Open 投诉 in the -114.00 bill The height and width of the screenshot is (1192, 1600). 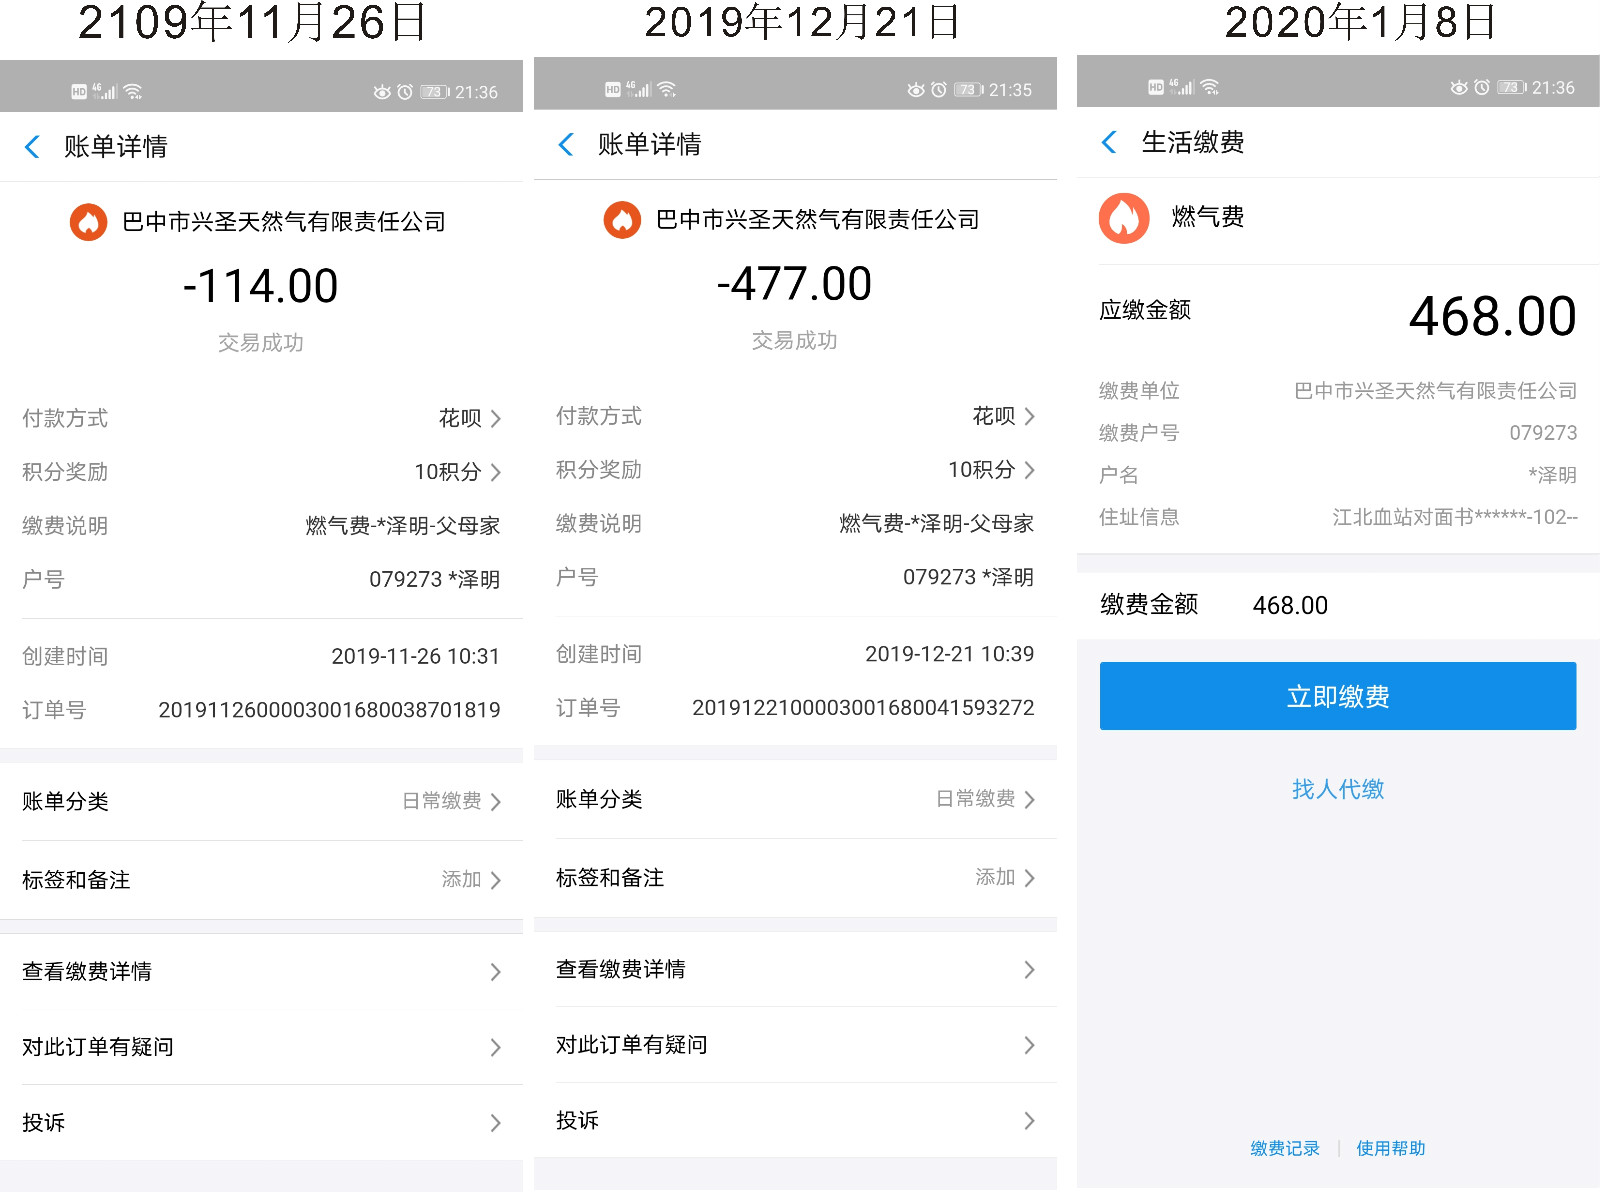pyautogui.click(x=261, y=1122)
